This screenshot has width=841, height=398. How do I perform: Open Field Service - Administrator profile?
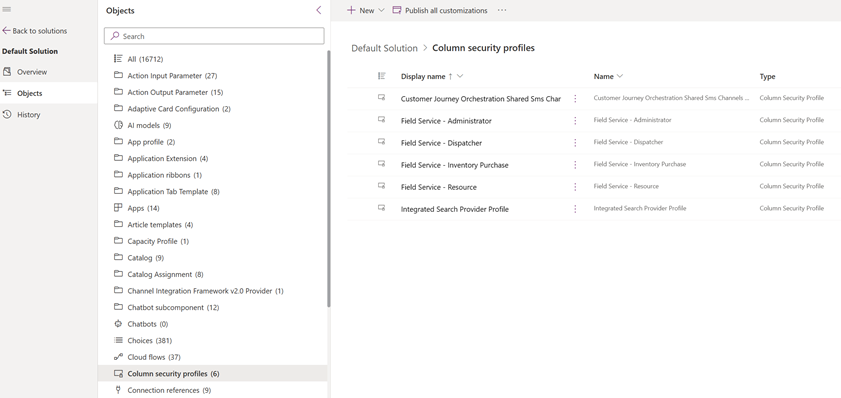click(446, 121)
